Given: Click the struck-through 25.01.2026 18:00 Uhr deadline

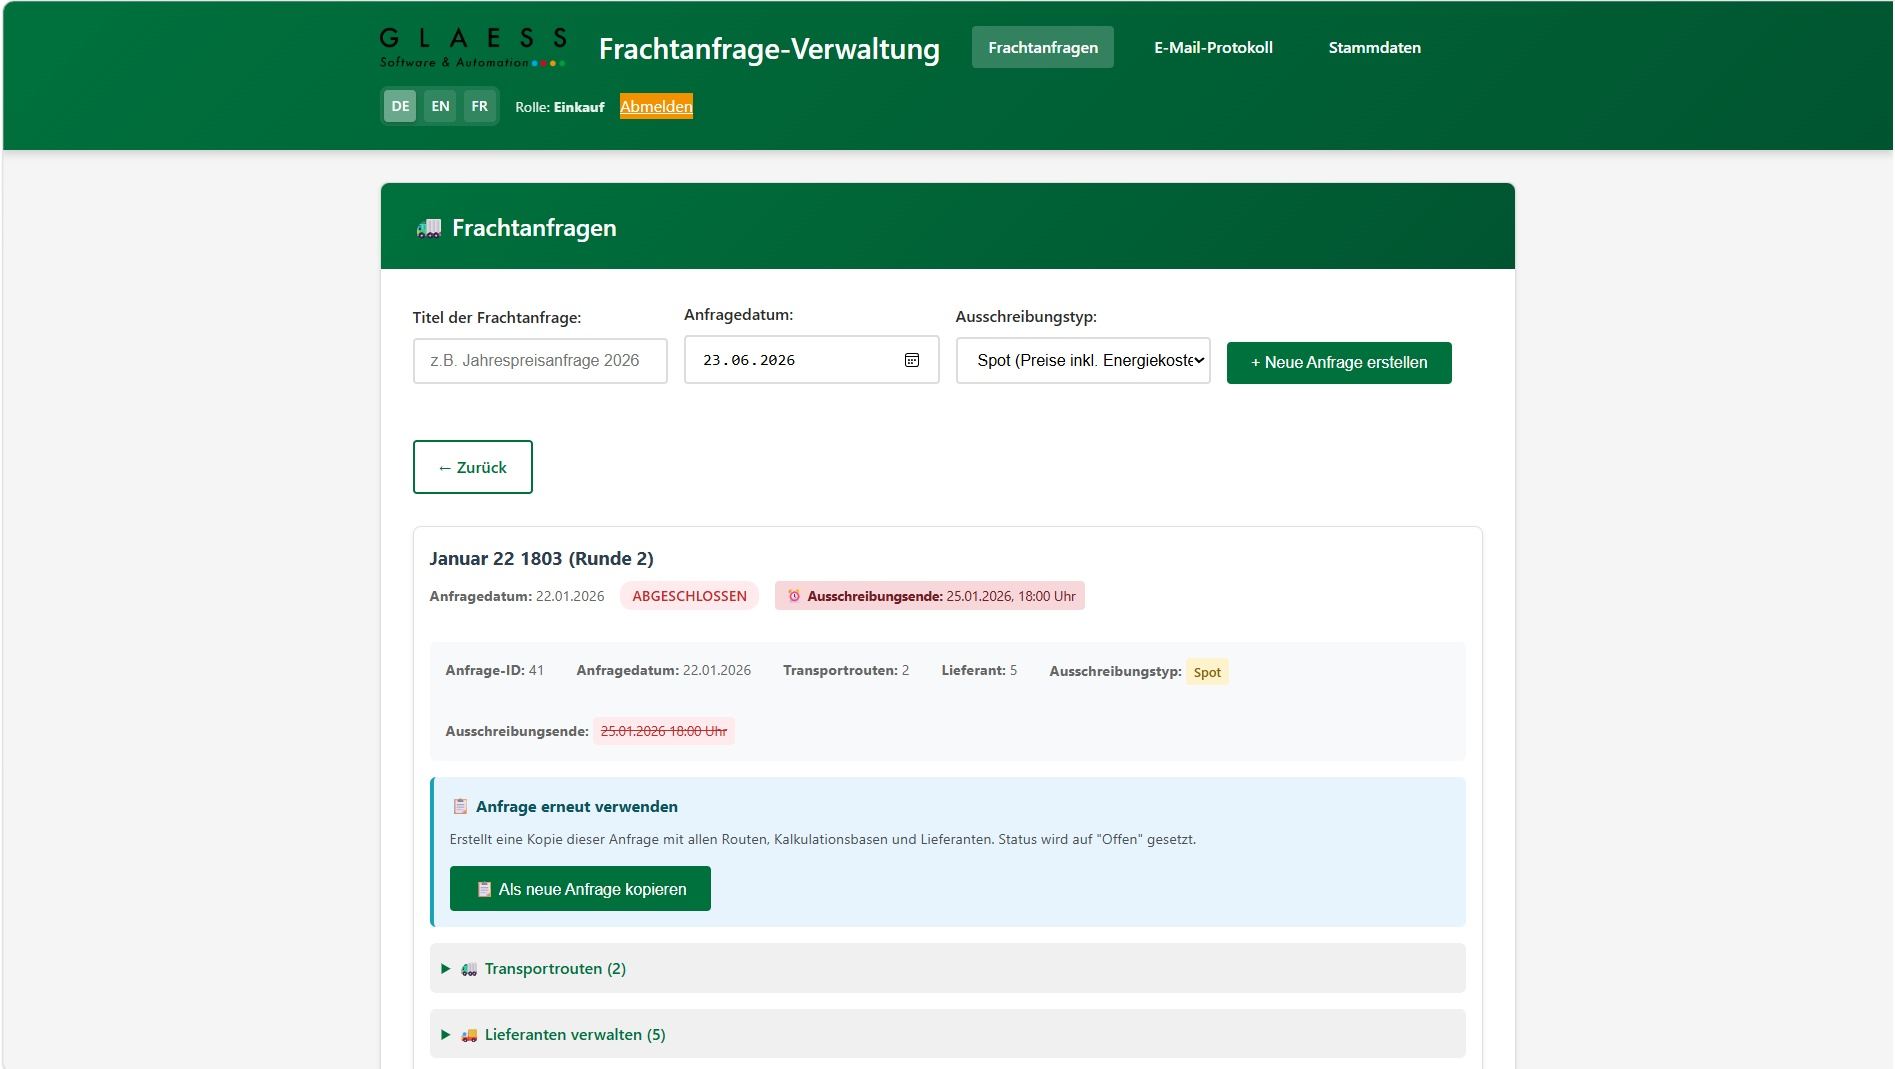Looking at the screenshot, I should (x=664, y=731).
